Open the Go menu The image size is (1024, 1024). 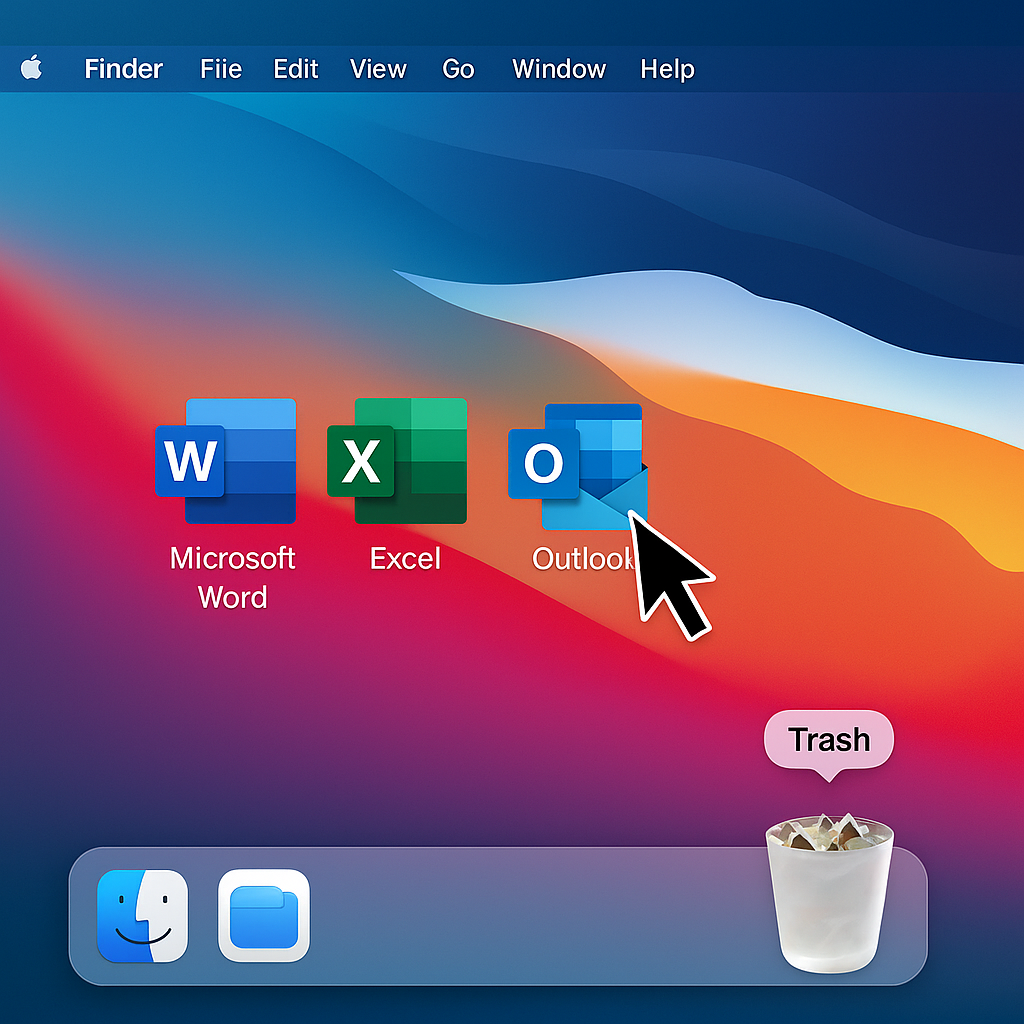[458, 69]
